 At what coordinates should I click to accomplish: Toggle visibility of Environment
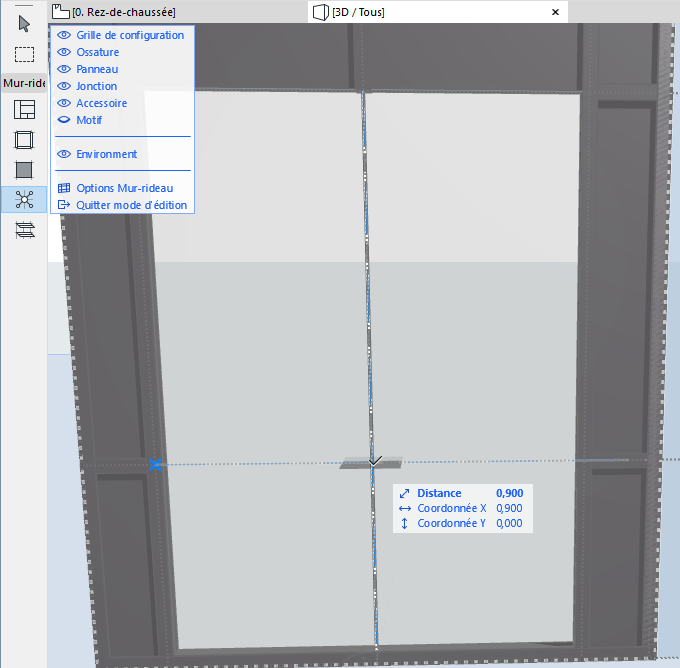(64, 154)
